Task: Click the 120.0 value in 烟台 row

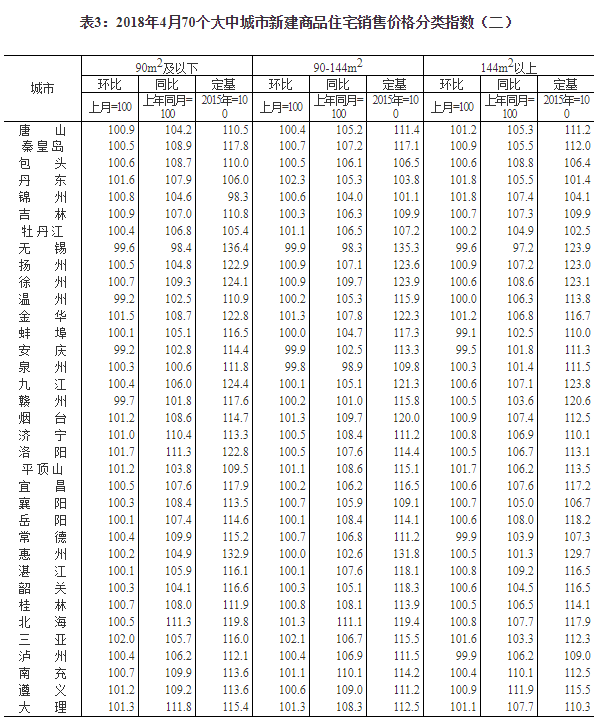Action: (406, 417)
